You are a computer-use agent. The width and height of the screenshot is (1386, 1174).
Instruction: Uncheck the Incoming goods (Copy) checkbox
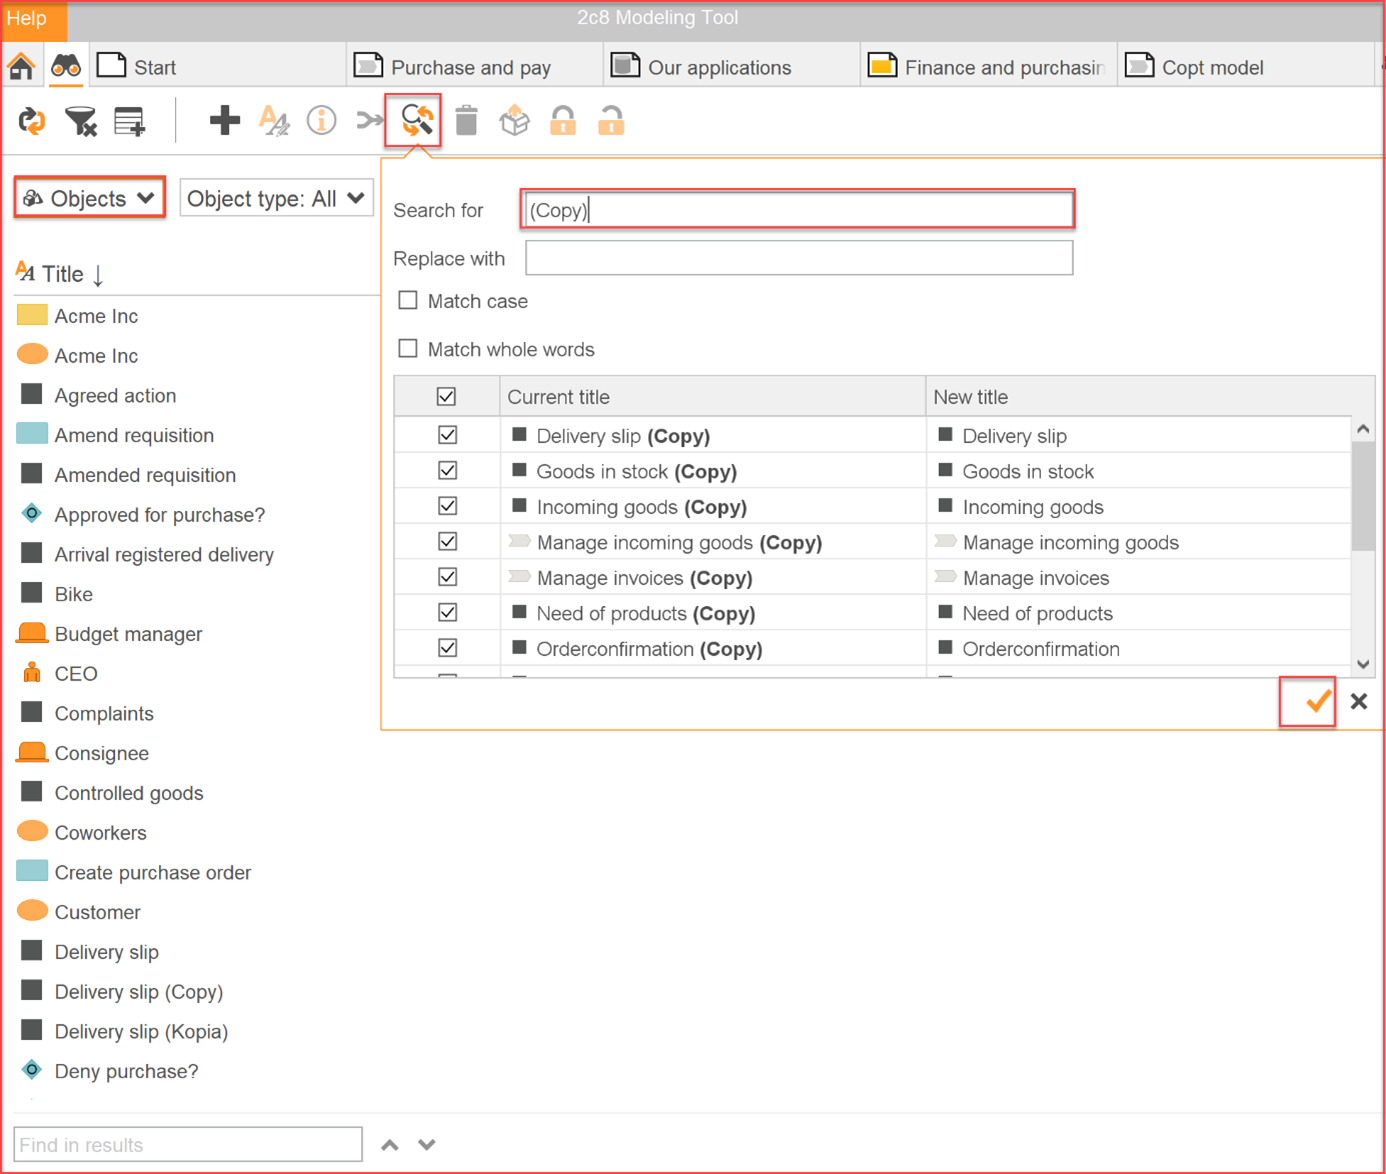[x=448, y=507]
